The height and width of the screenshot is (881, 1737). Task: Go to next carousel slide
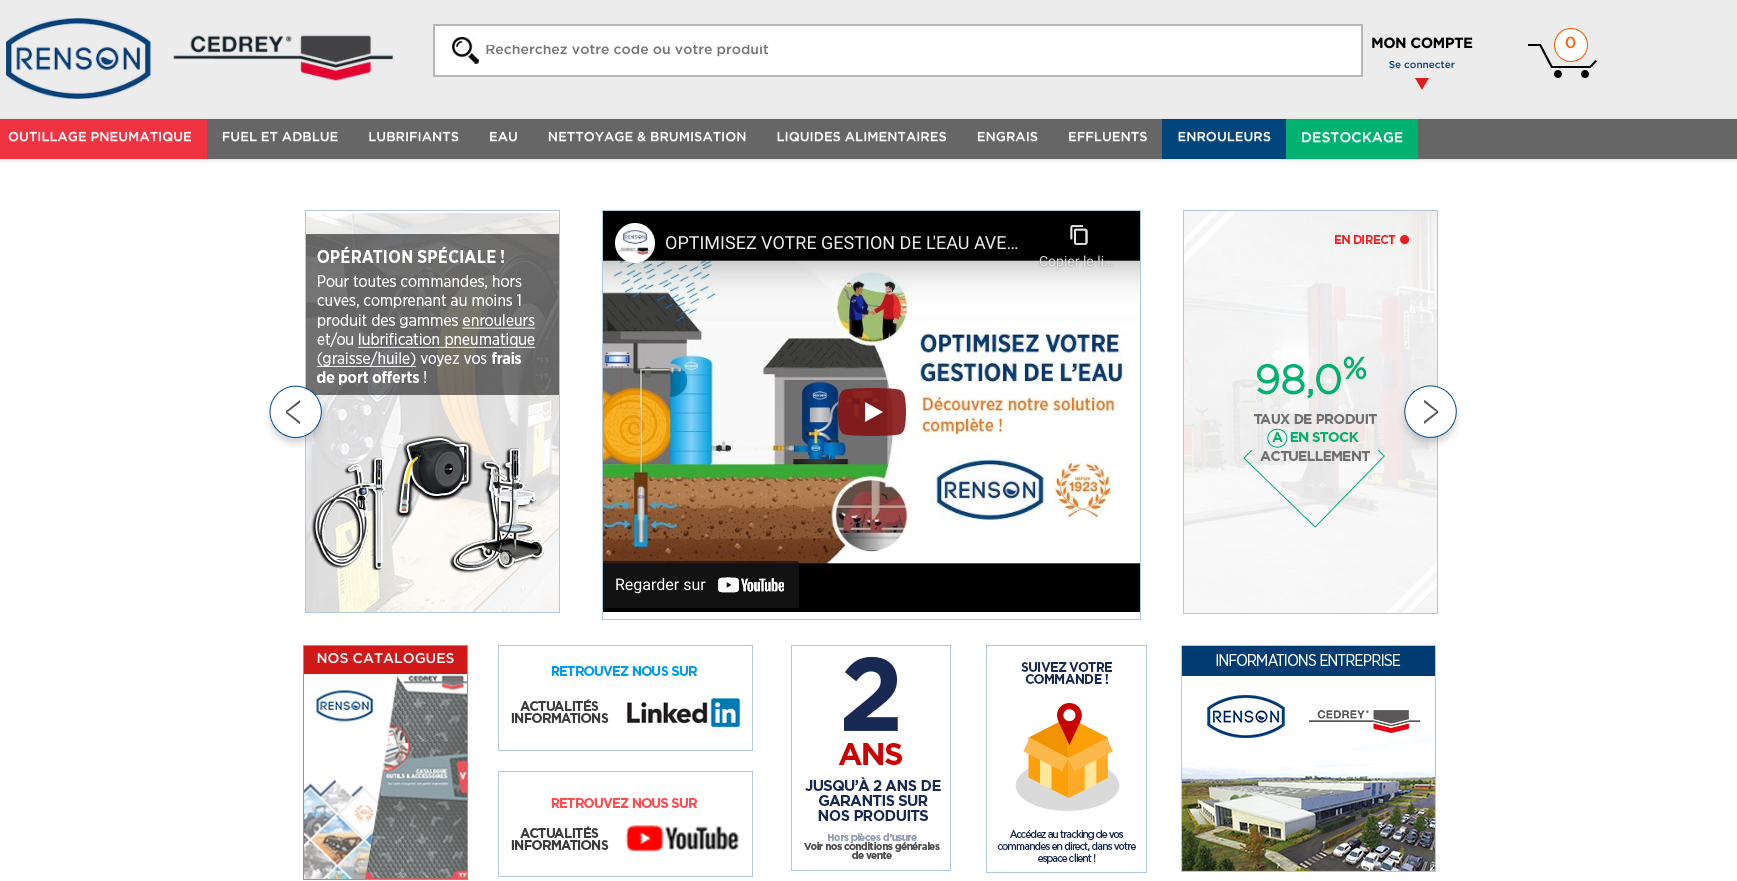(x=1430, y=412)
